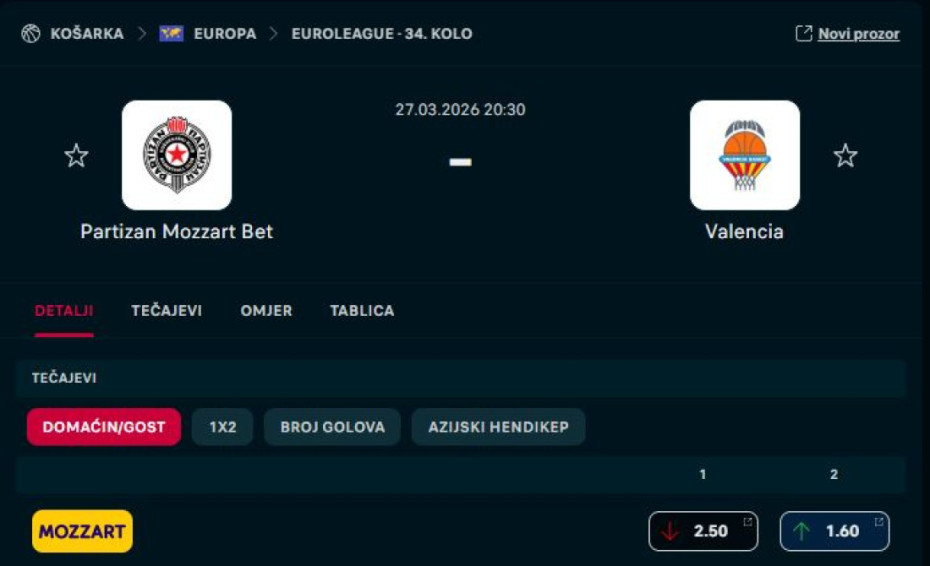
Task: Click the new window icon beside Novi prozor
Action: (804, 33)
